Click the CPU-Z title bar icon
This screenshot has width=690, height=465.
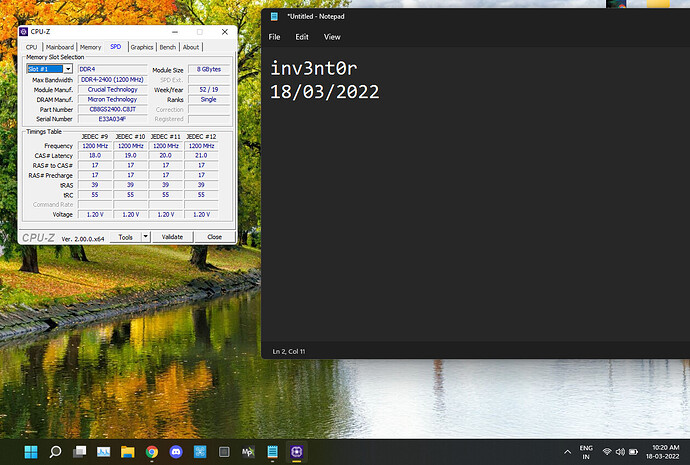(x=24, y=32)
